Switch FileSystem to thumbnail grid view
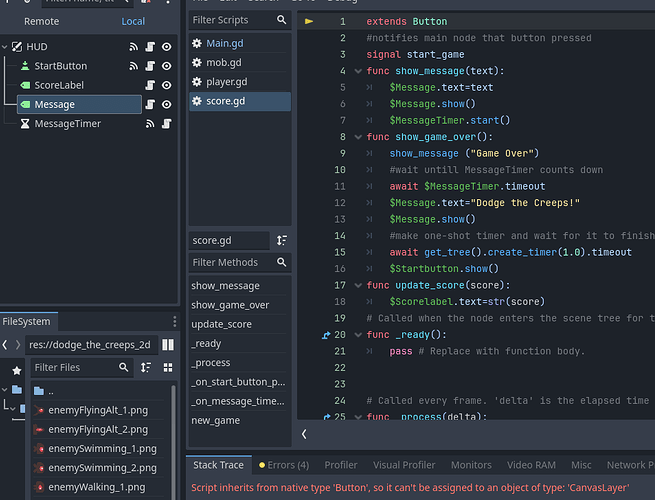Screen dimensions: 655x500 (168, 368)
